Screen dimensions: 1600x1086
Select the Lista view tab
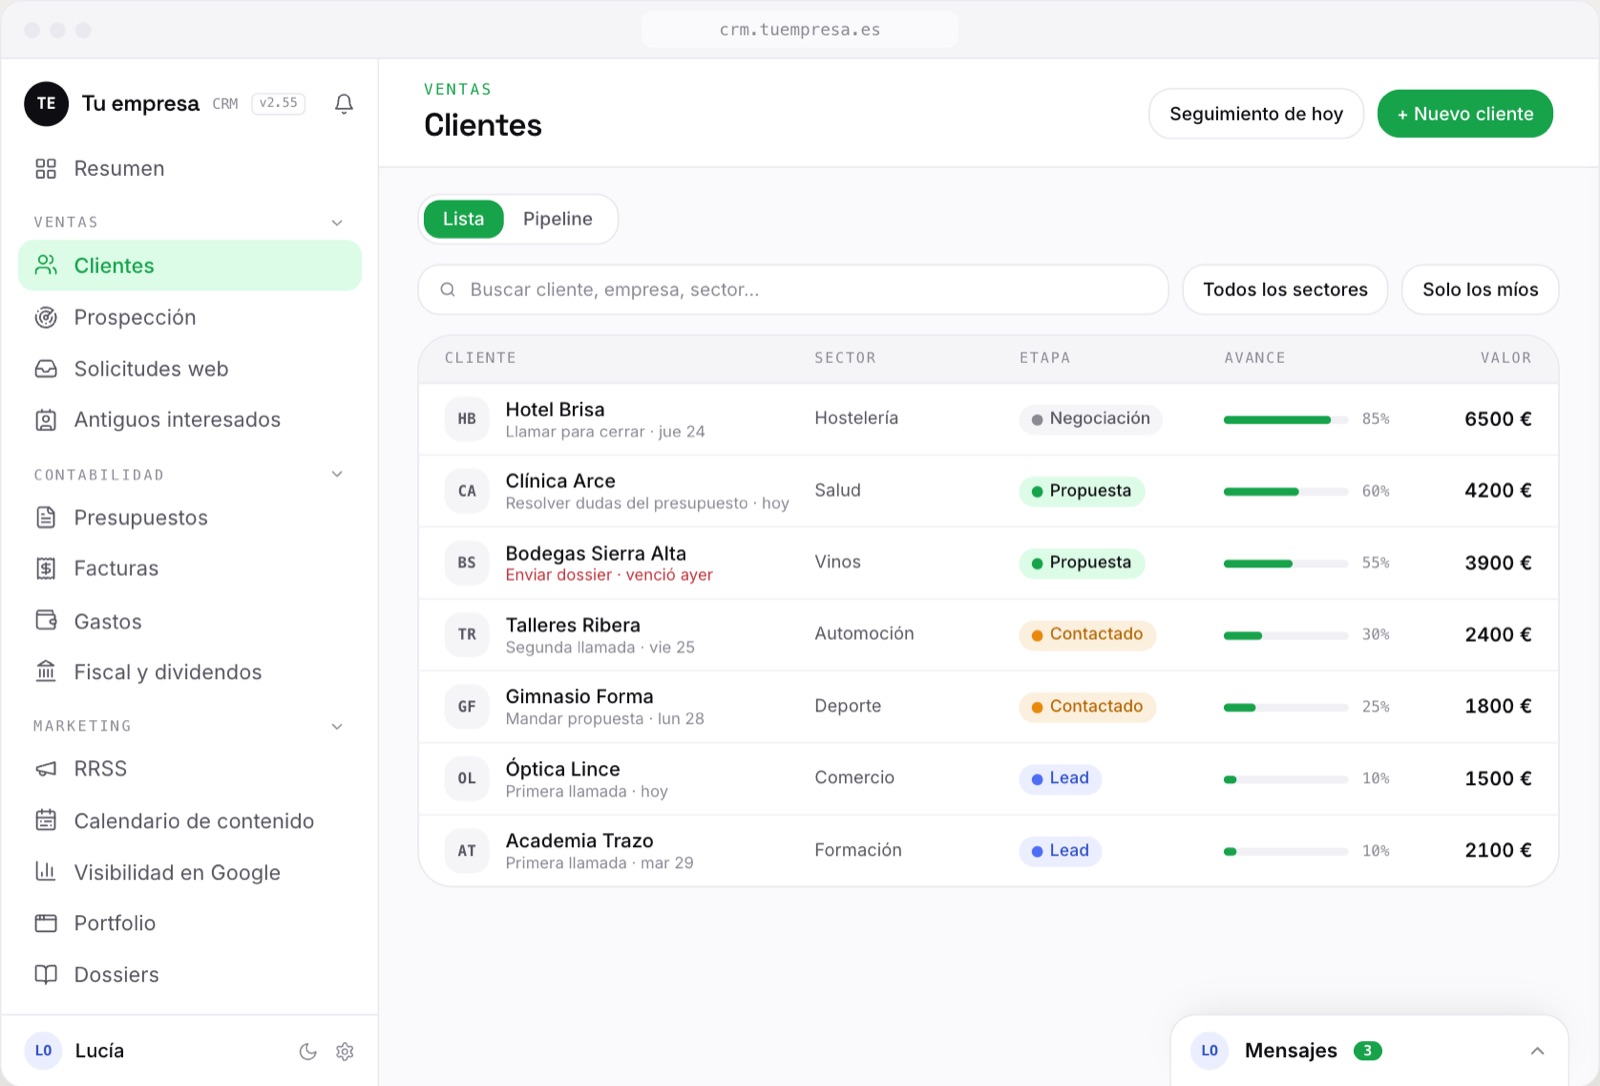(463, 219)
